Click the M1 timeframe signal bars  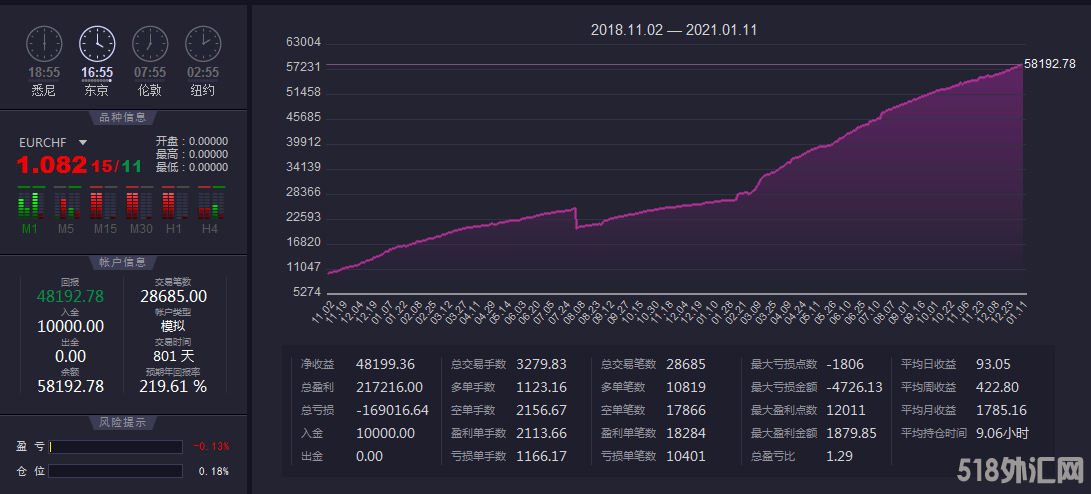coord(31,204)
